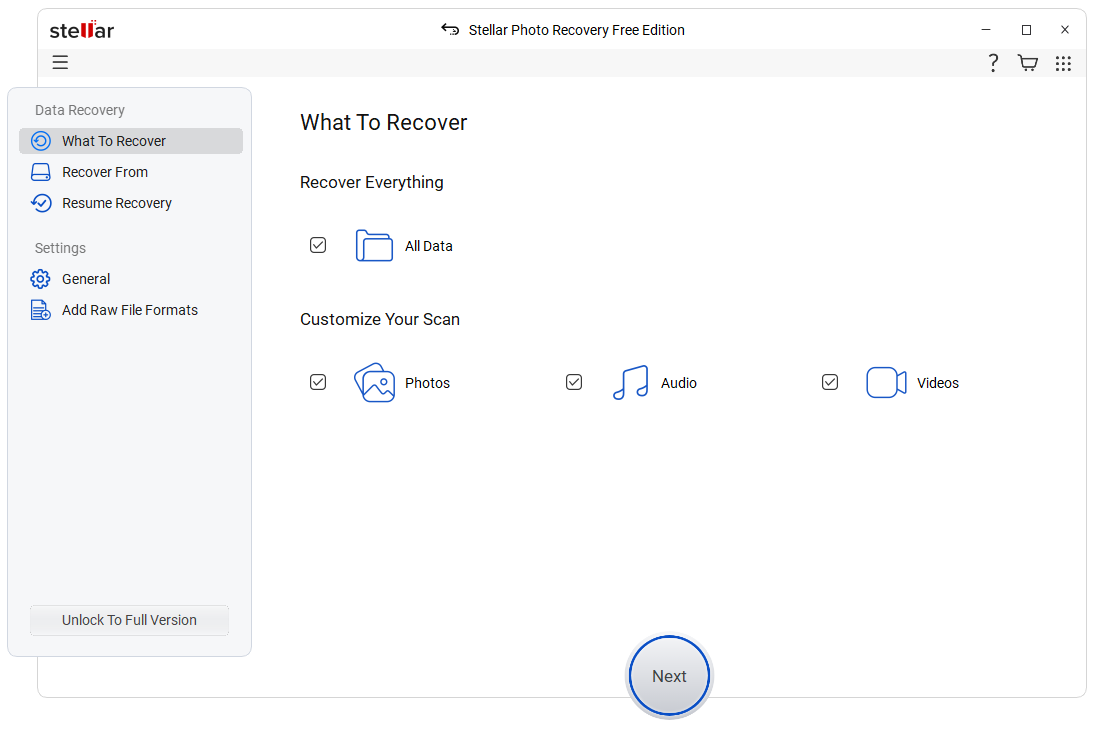Click the Stellar logo
Viewport: 1108px width, 738px height.
[x=81, y=30]
